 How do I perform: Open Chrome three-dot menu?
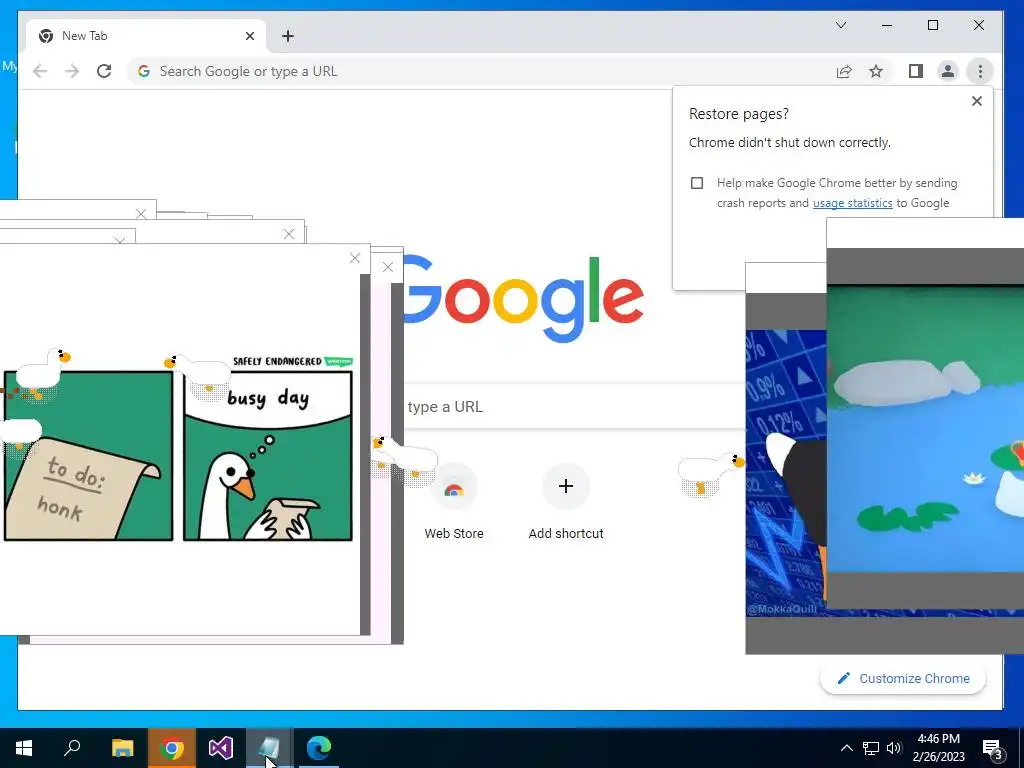point(980,71)
